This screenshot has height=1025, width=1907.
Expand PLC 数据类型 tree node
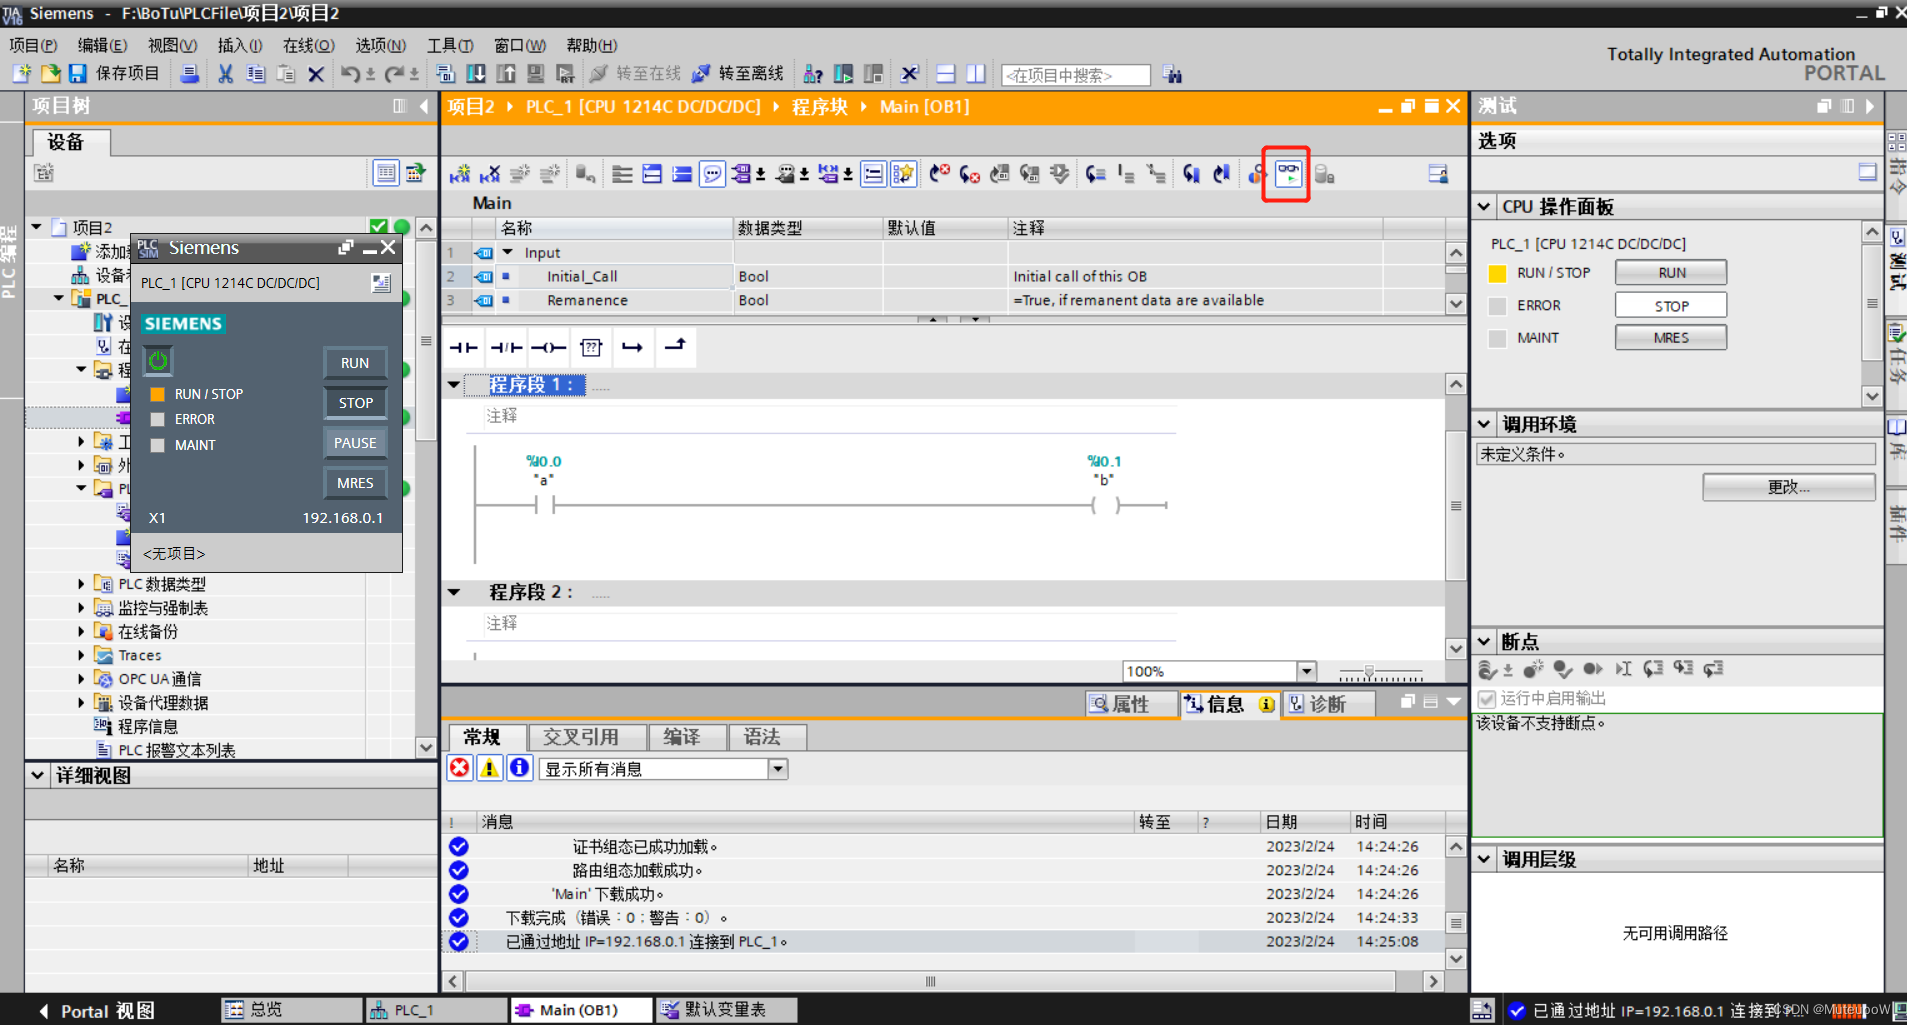point(81,583)
